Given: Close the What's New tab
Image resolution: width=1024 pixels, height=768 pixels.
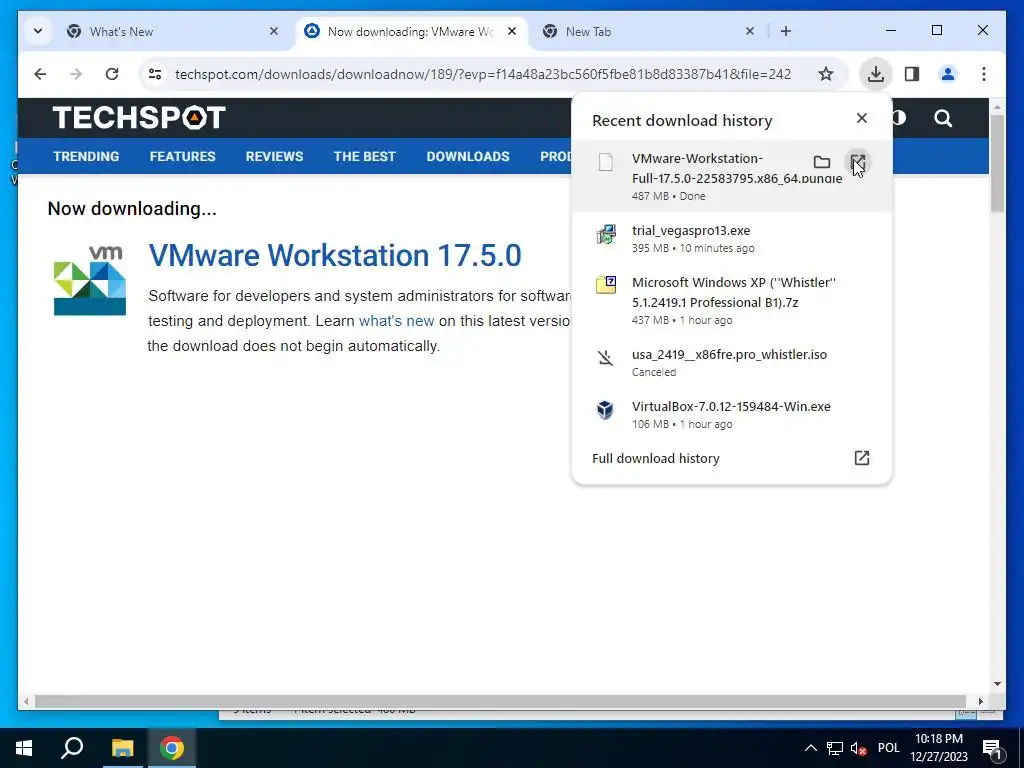Looking at the screenshot, I should coord(274,31).
